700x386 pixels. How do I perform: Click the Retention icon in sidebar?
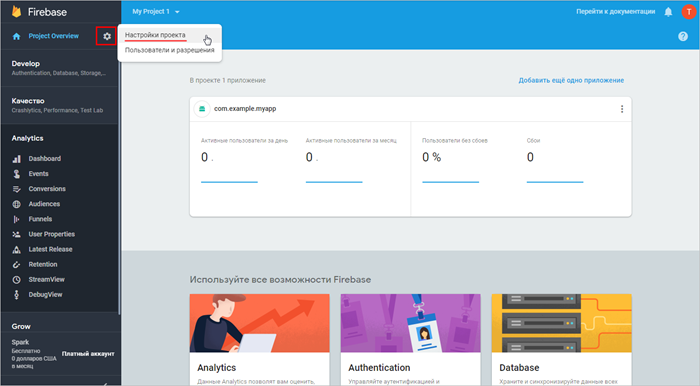pos(17,265)
